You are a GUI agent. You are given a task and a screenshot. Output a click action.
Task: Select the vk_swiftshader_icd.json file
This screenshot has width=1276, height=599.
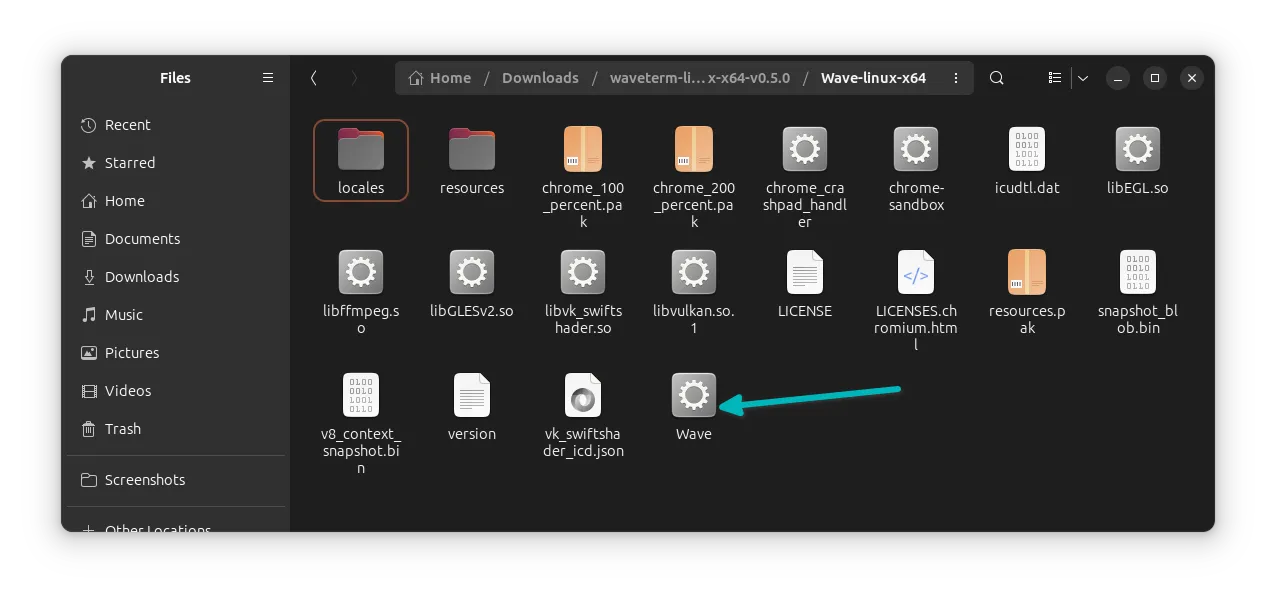tap(583, 396)
